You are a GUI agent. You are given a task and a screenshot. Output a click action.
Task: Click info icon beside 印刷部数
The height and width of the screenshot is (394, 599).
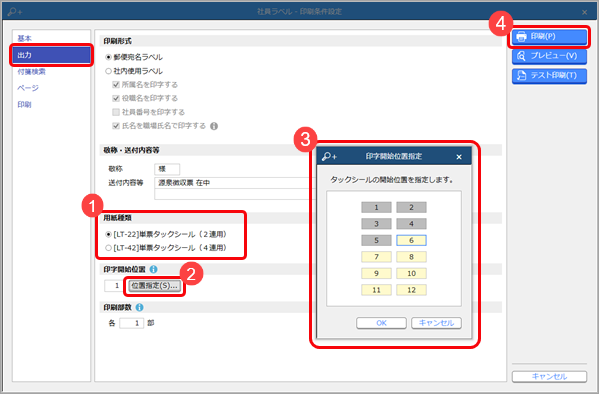(x=139, y=307)
